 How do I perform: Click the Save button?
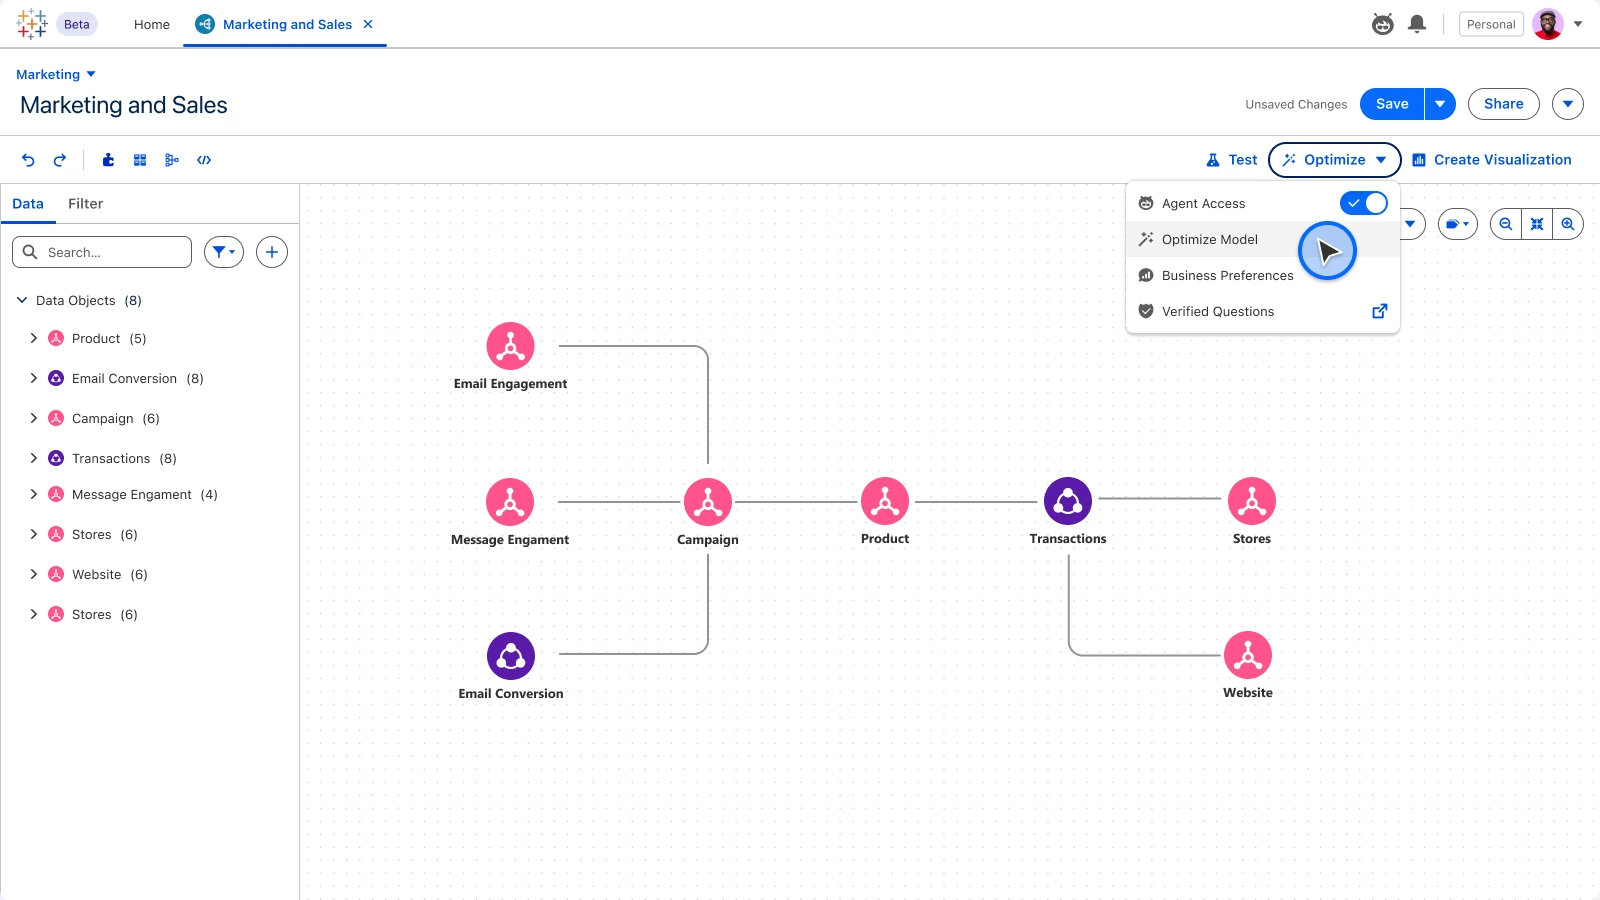[1392, 104]
